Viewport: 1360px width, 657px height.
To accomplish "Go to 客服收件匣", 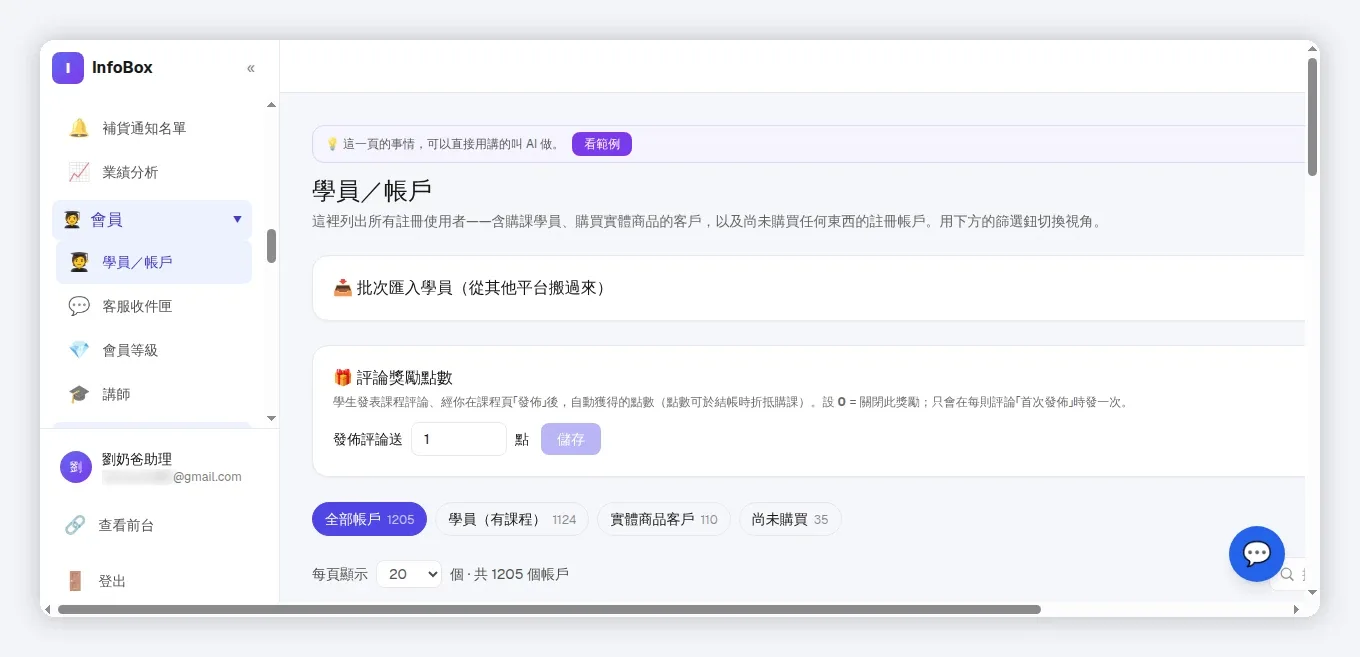I will point(152,306).
